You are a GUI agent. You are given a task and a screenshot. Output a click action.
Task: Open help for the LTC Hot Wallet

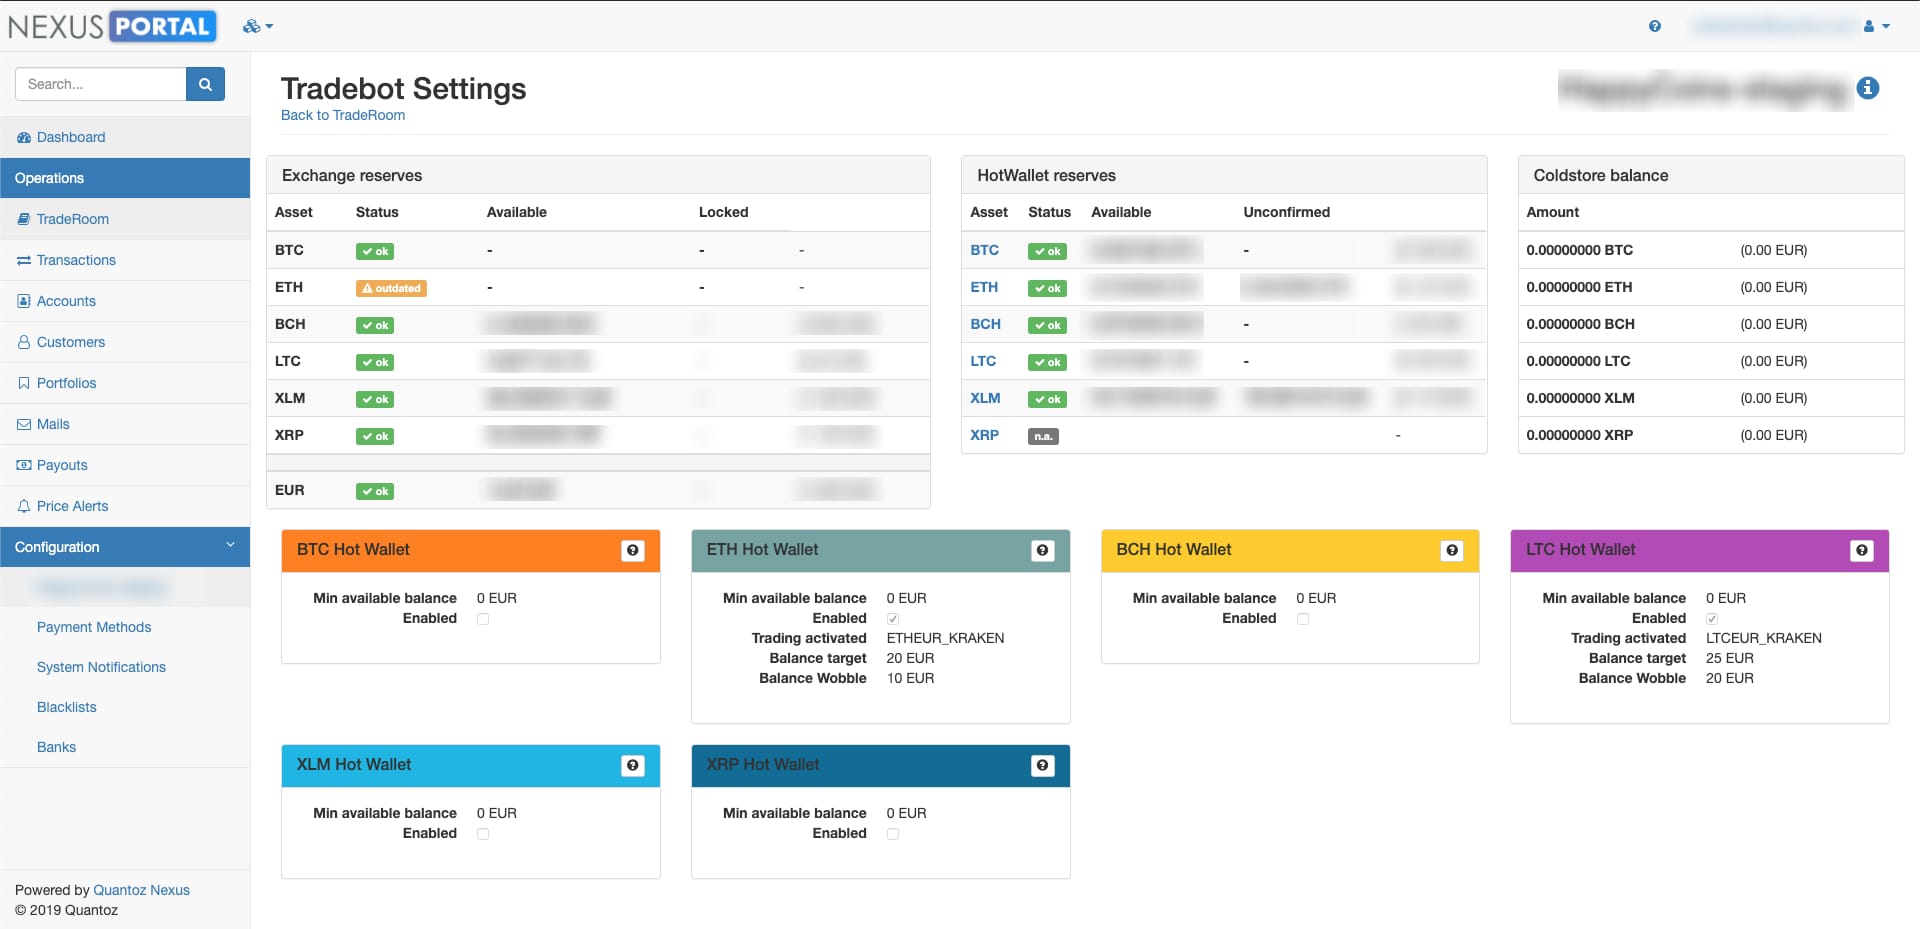pos(1862,549)
